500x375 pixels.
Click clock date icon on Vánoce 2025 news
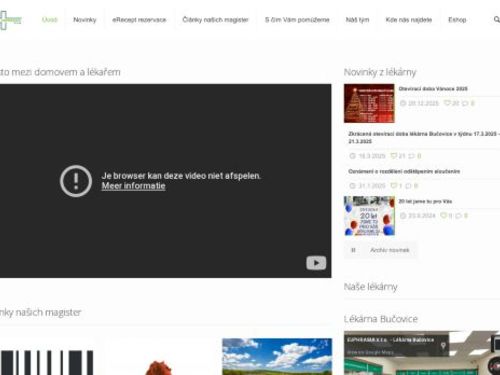coord(403,103)
